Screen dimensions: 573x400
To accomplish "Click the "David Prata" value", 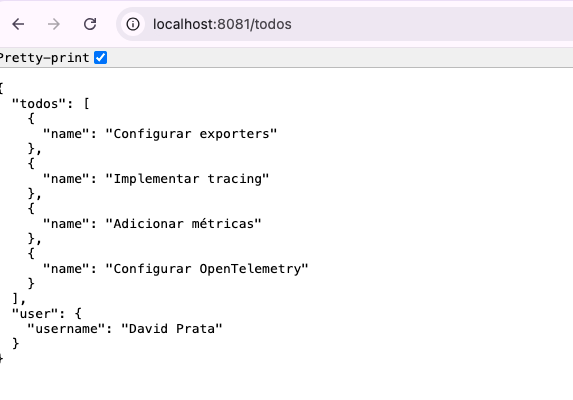I will [x=171, y=329].
